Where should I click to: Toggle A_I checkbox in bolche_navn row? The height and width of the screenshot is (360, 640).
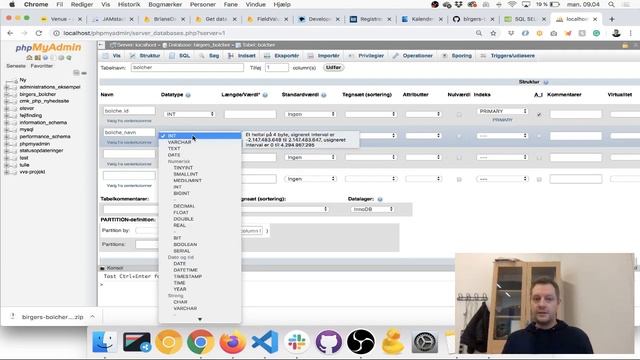pos(539,136)
